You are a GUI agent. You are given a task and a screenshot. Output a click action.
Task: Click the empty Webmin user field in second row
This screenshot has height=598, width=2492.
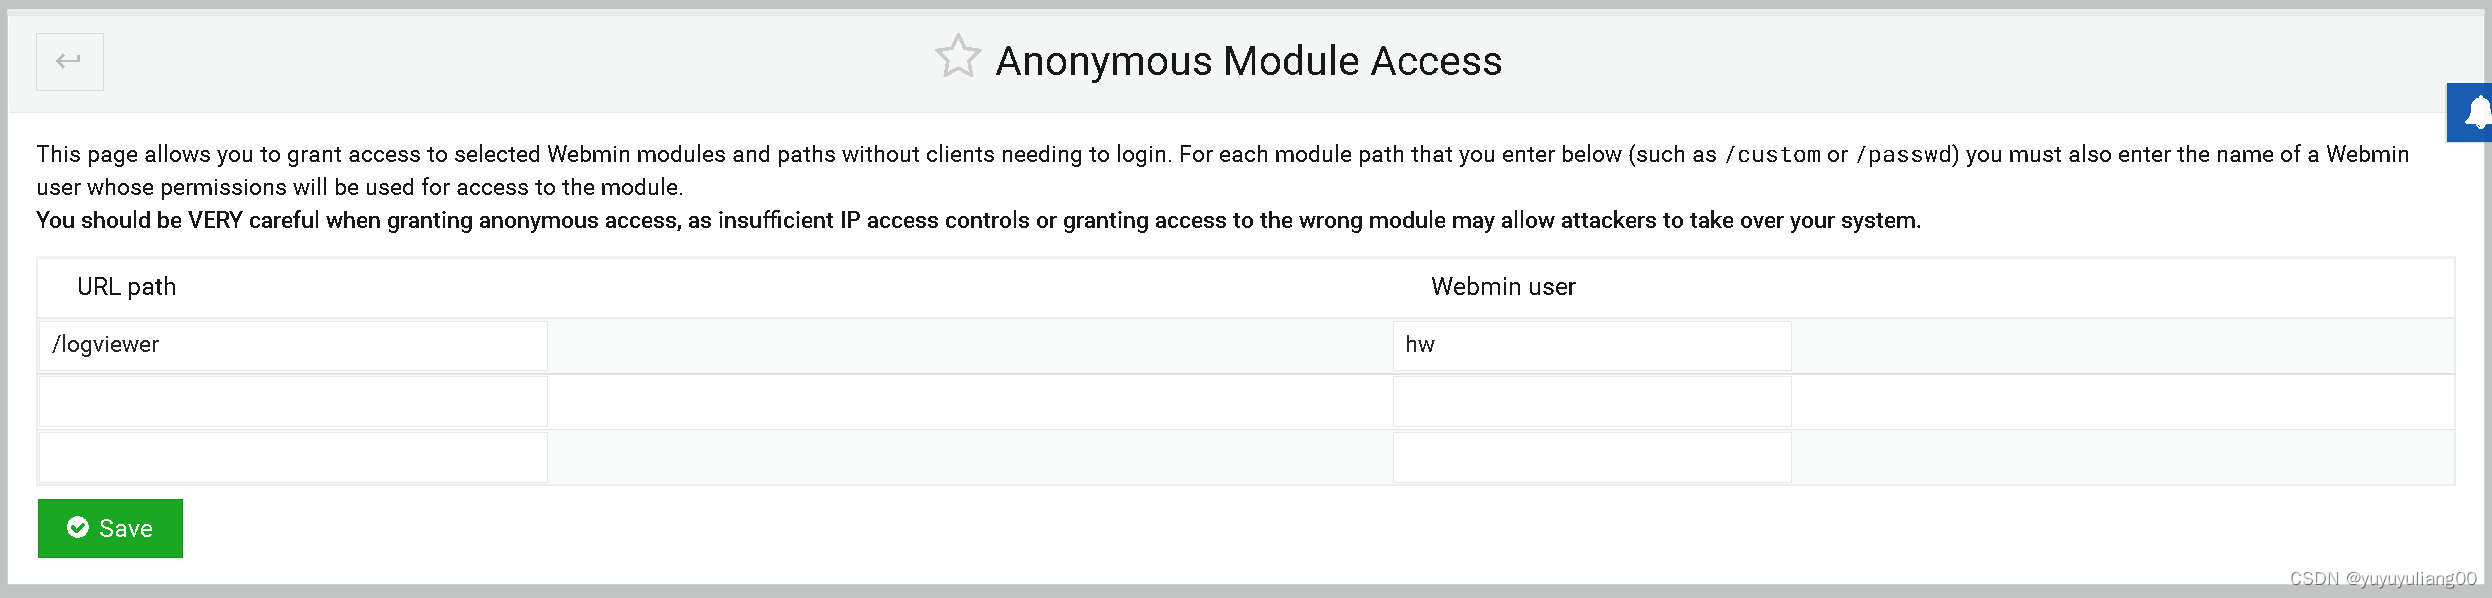tap(1590, 401)
